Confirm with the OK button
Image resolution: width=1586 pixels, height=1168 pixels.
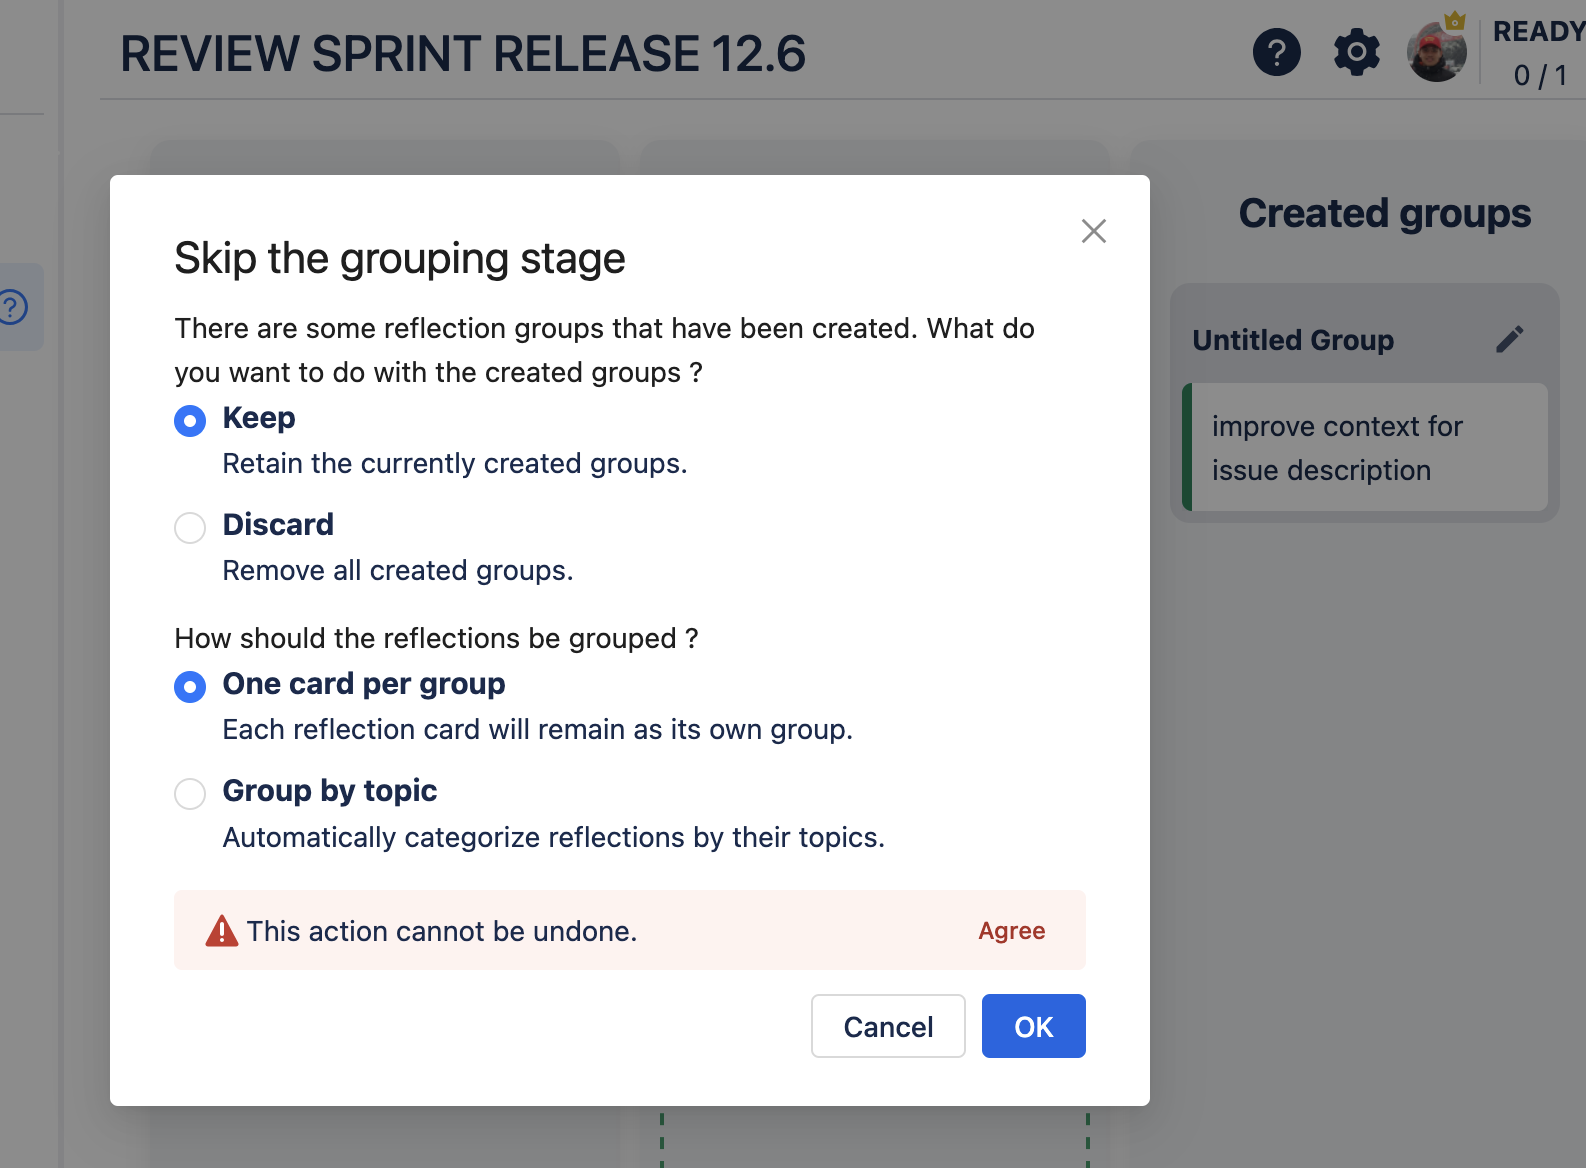(x=1033, y=1026)
